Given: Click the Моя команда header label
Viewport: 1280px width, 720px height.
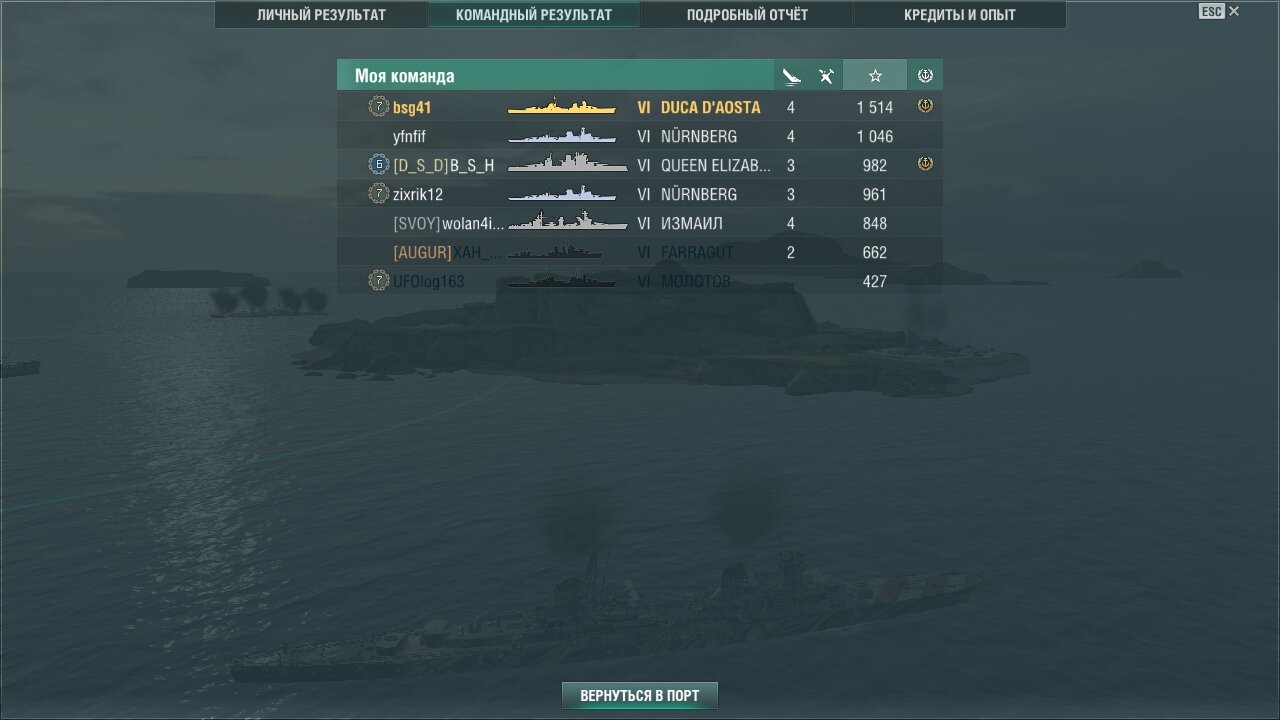Looking at the screenshot, I should click(x=404, y=76).
